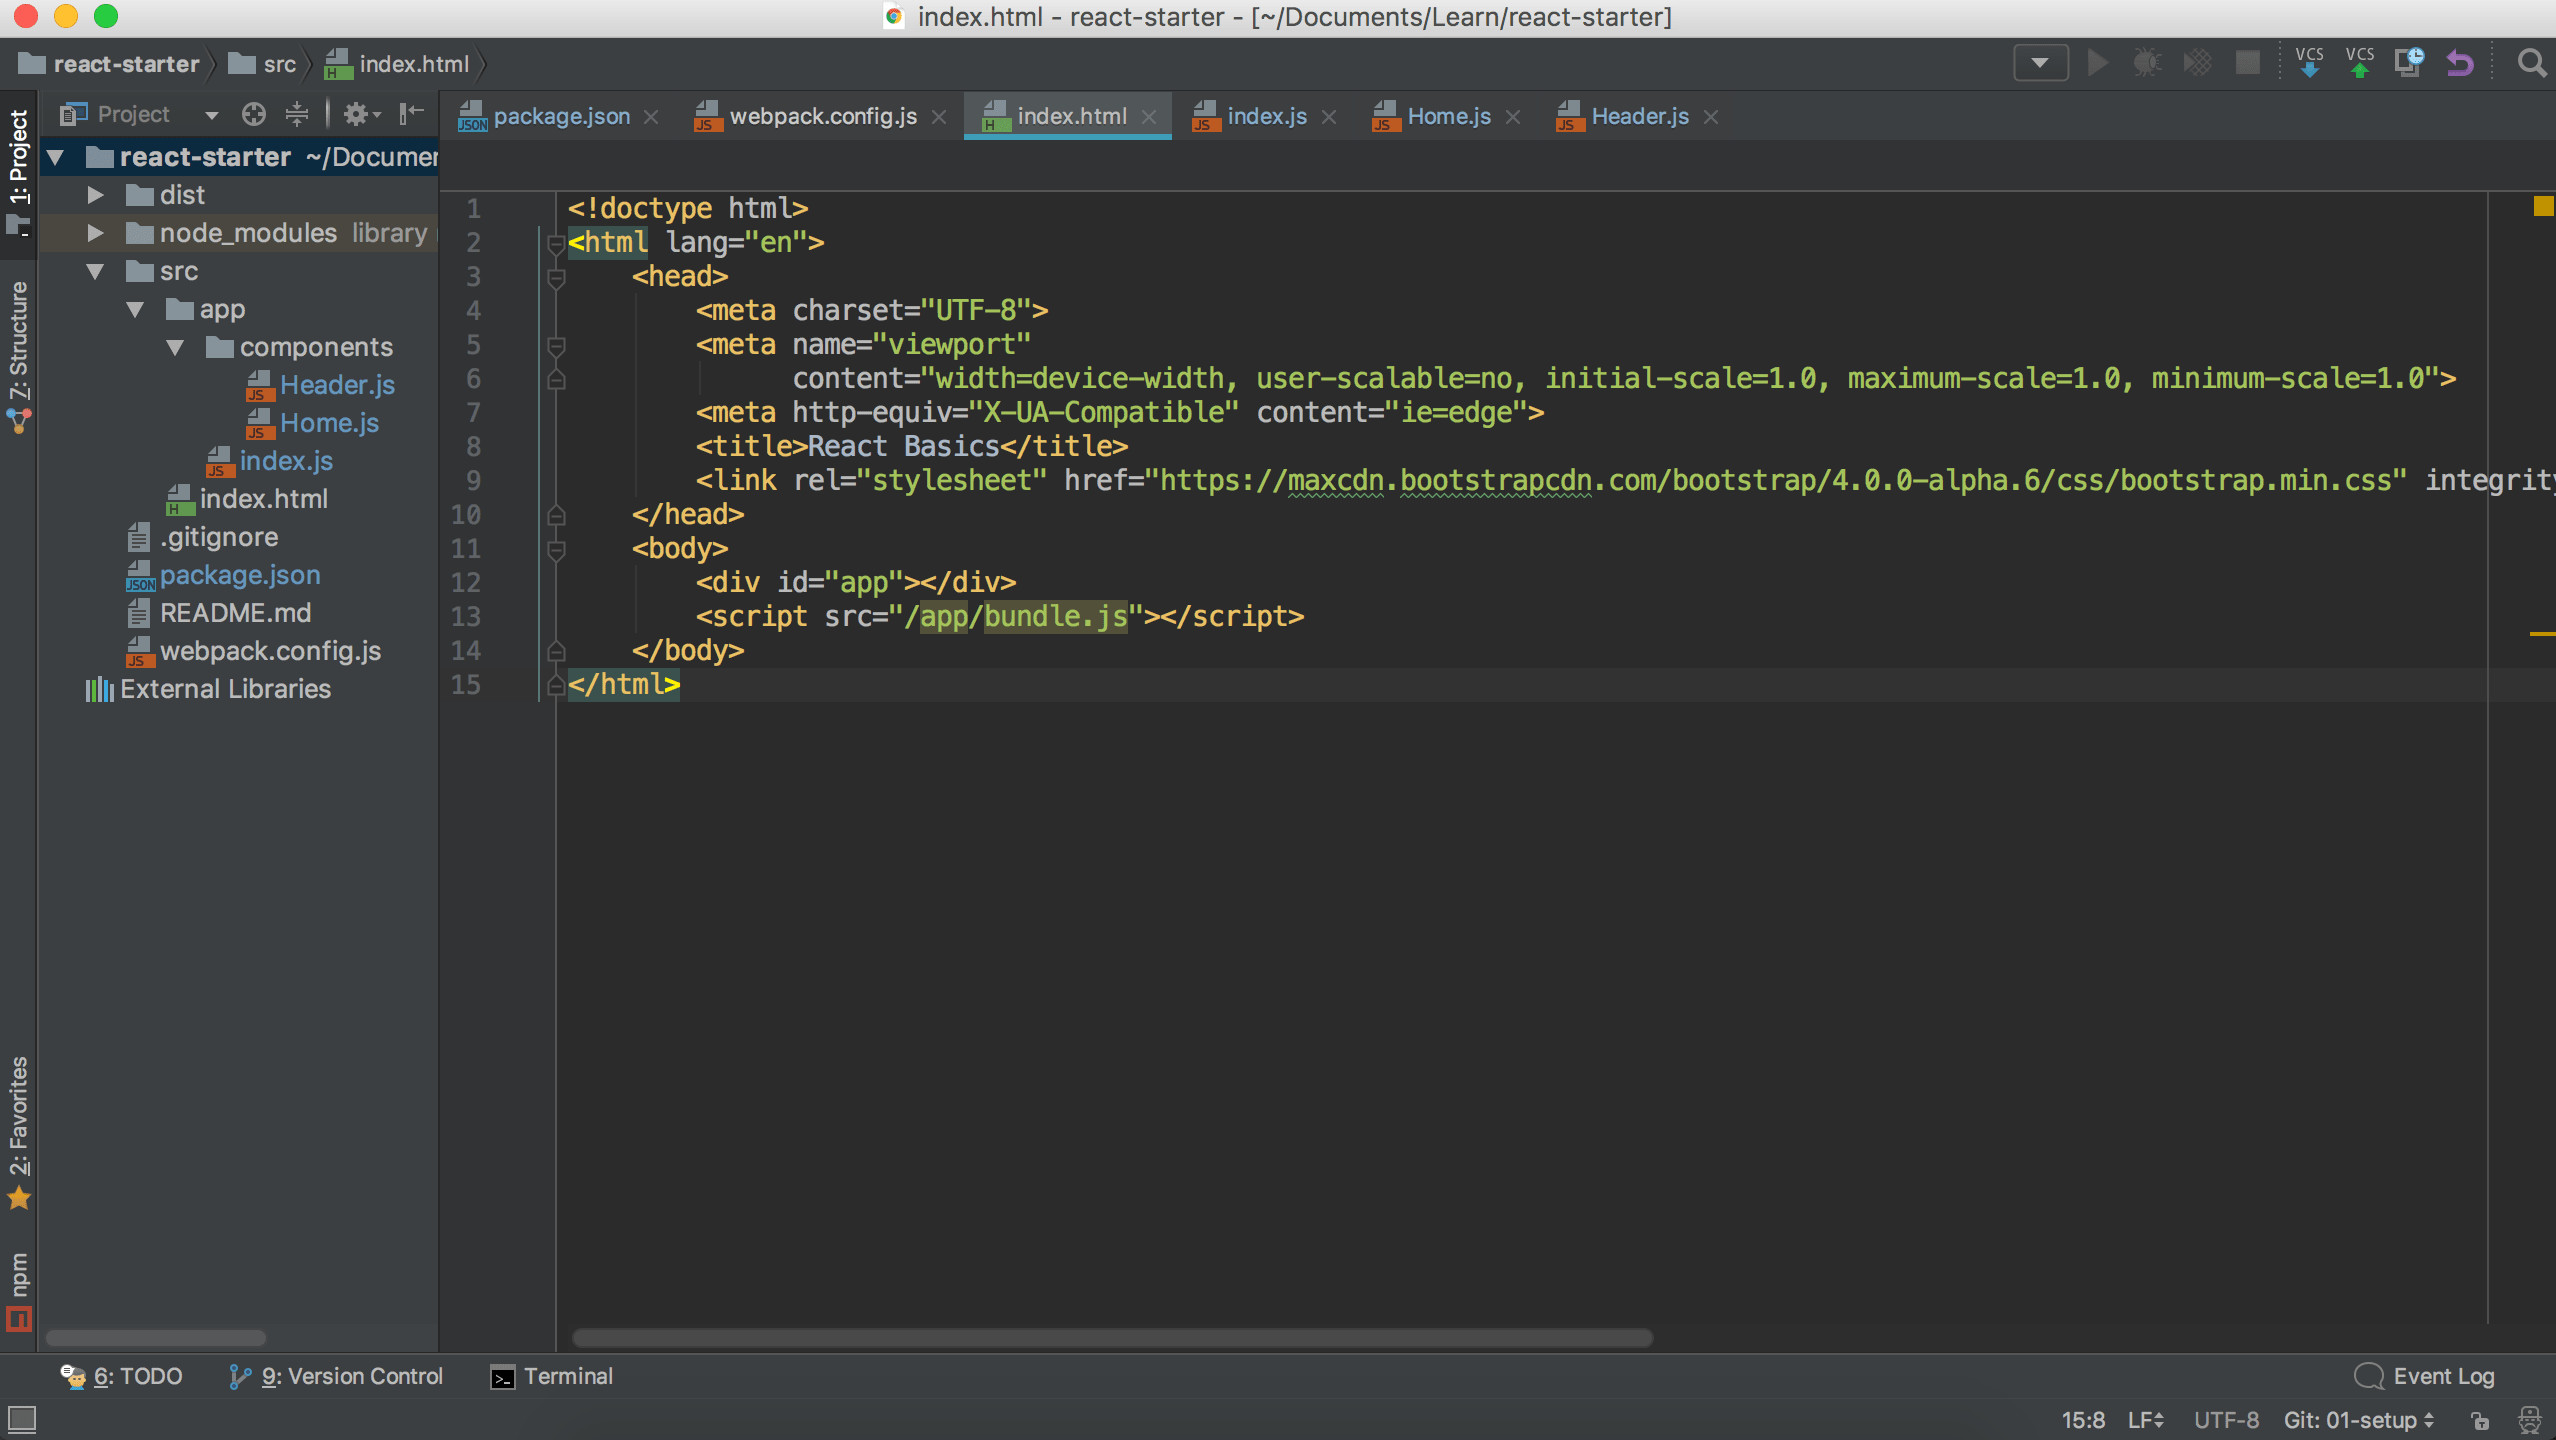Change the UTF-8 file encoding

click(x=2226, y=1420)
